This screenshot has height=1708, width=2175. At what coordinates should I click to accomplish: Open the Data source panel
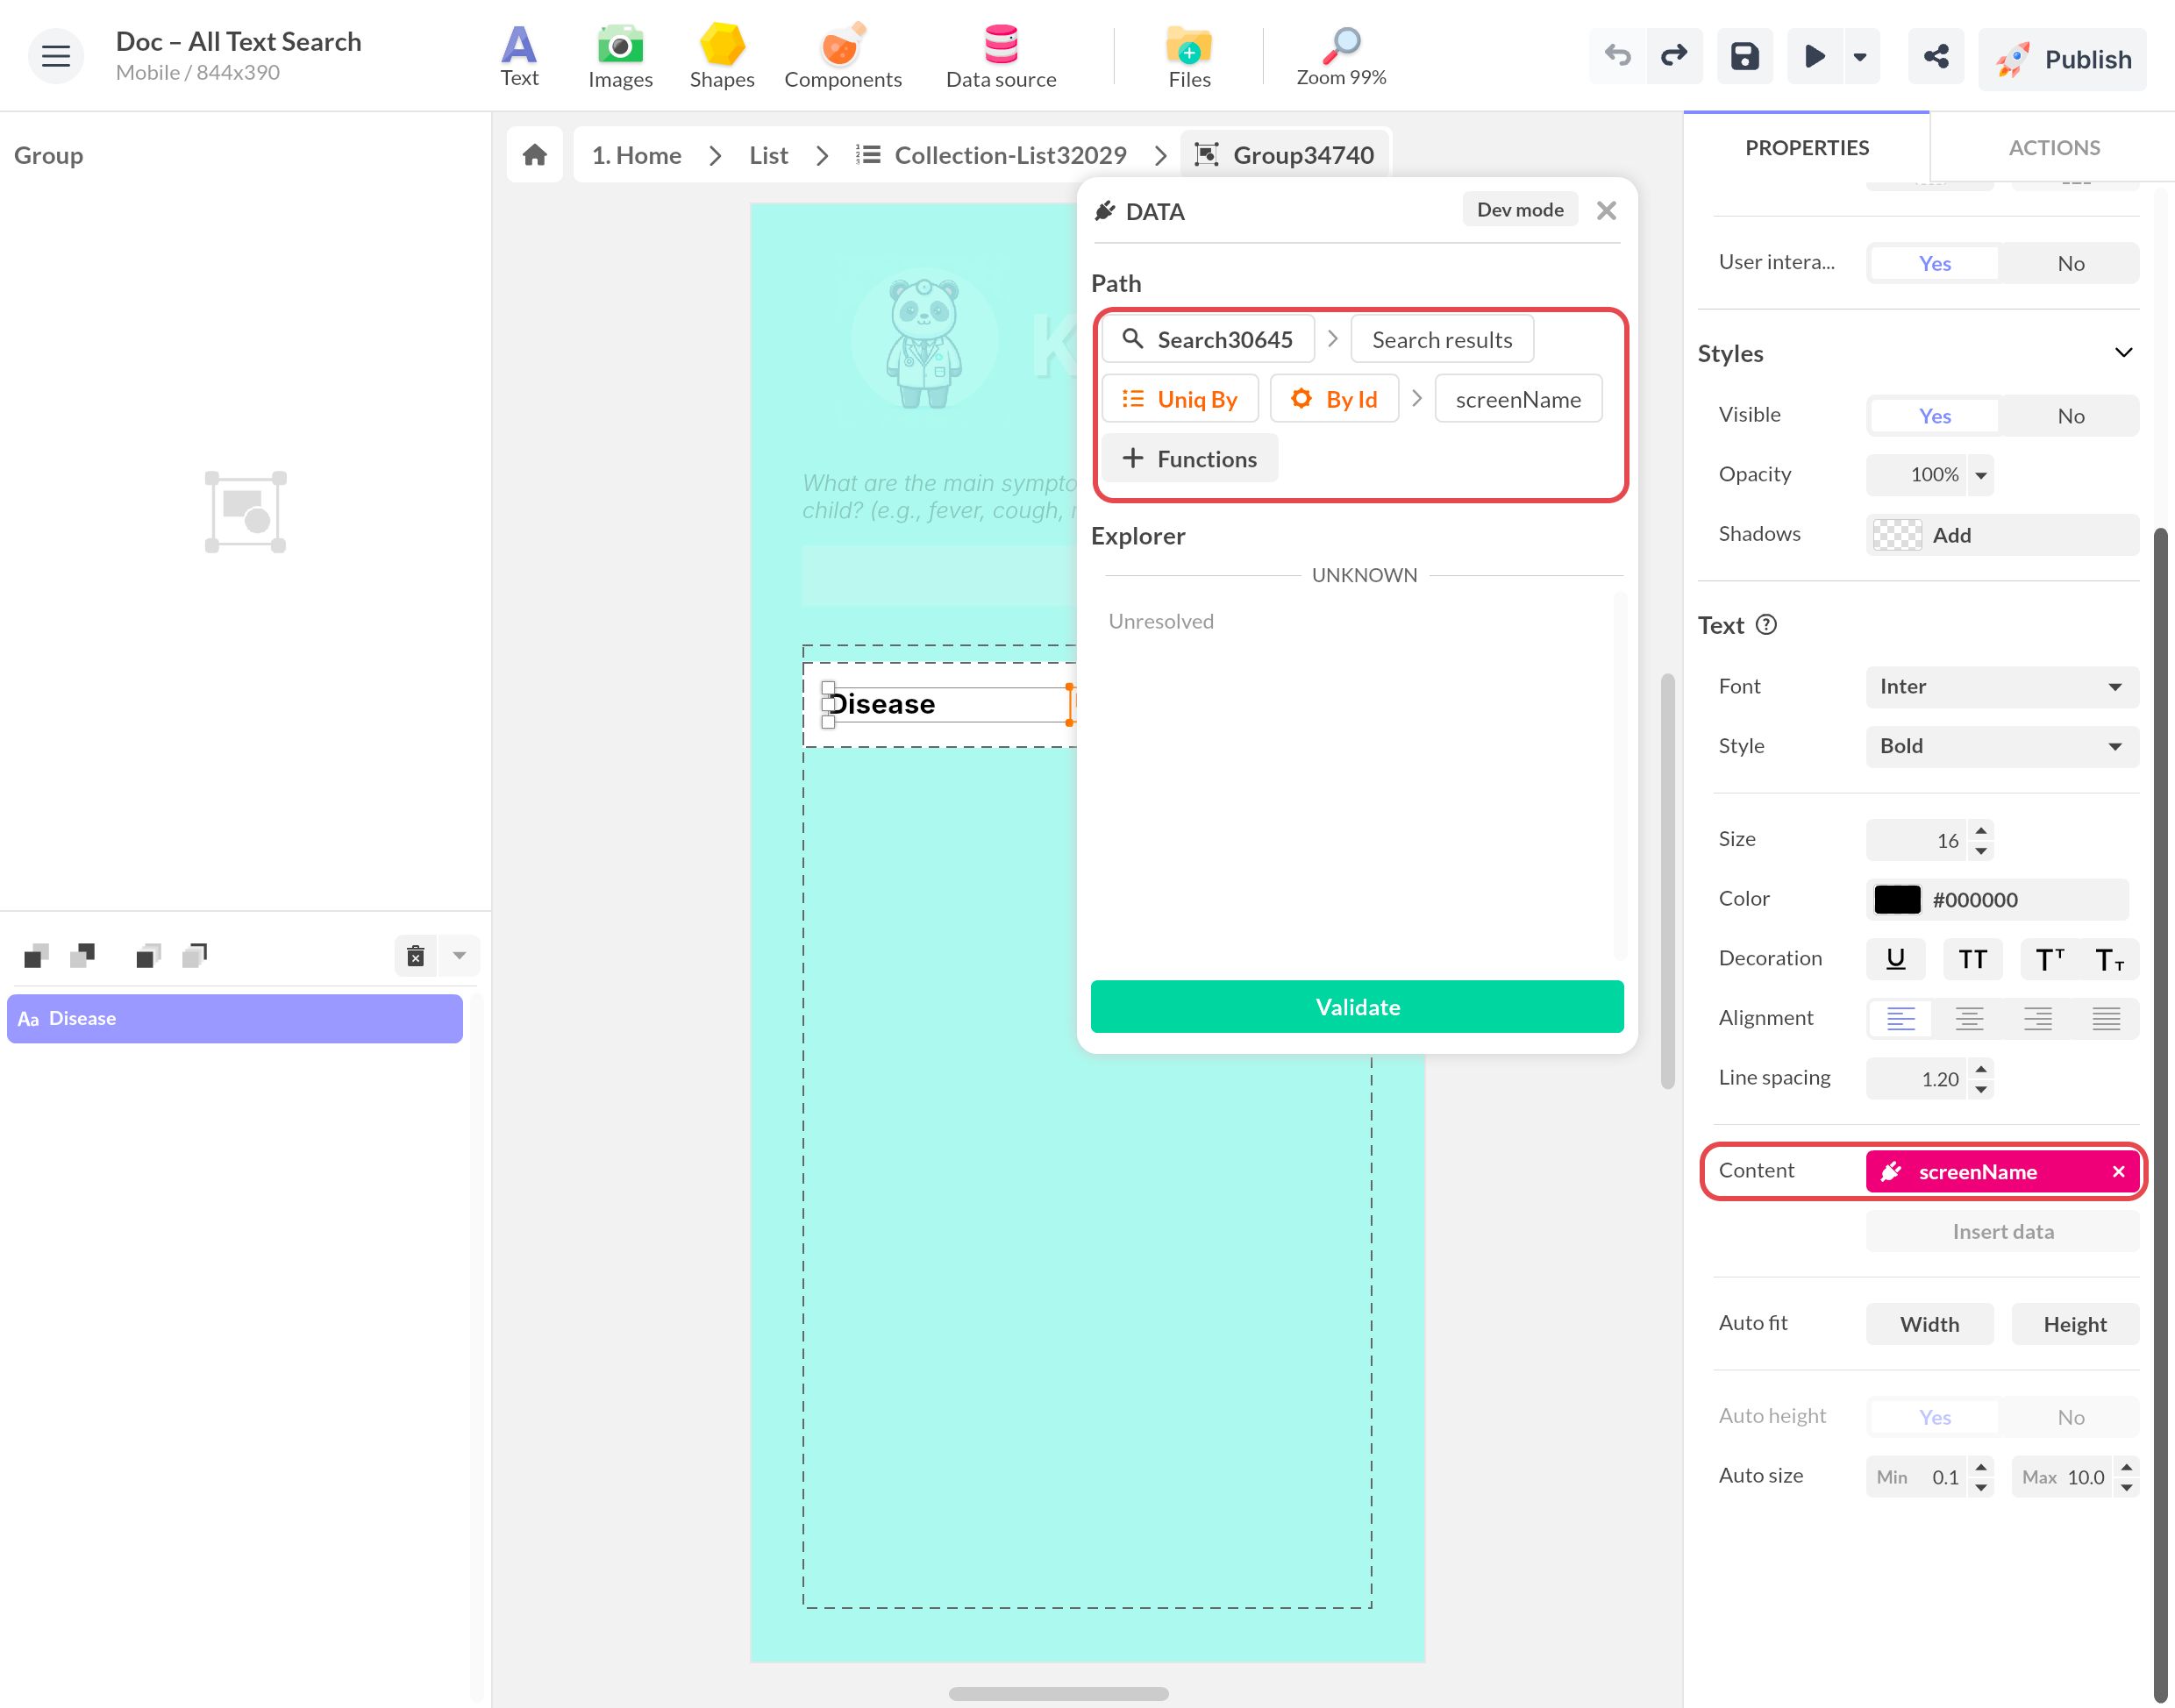(1001, 57)
